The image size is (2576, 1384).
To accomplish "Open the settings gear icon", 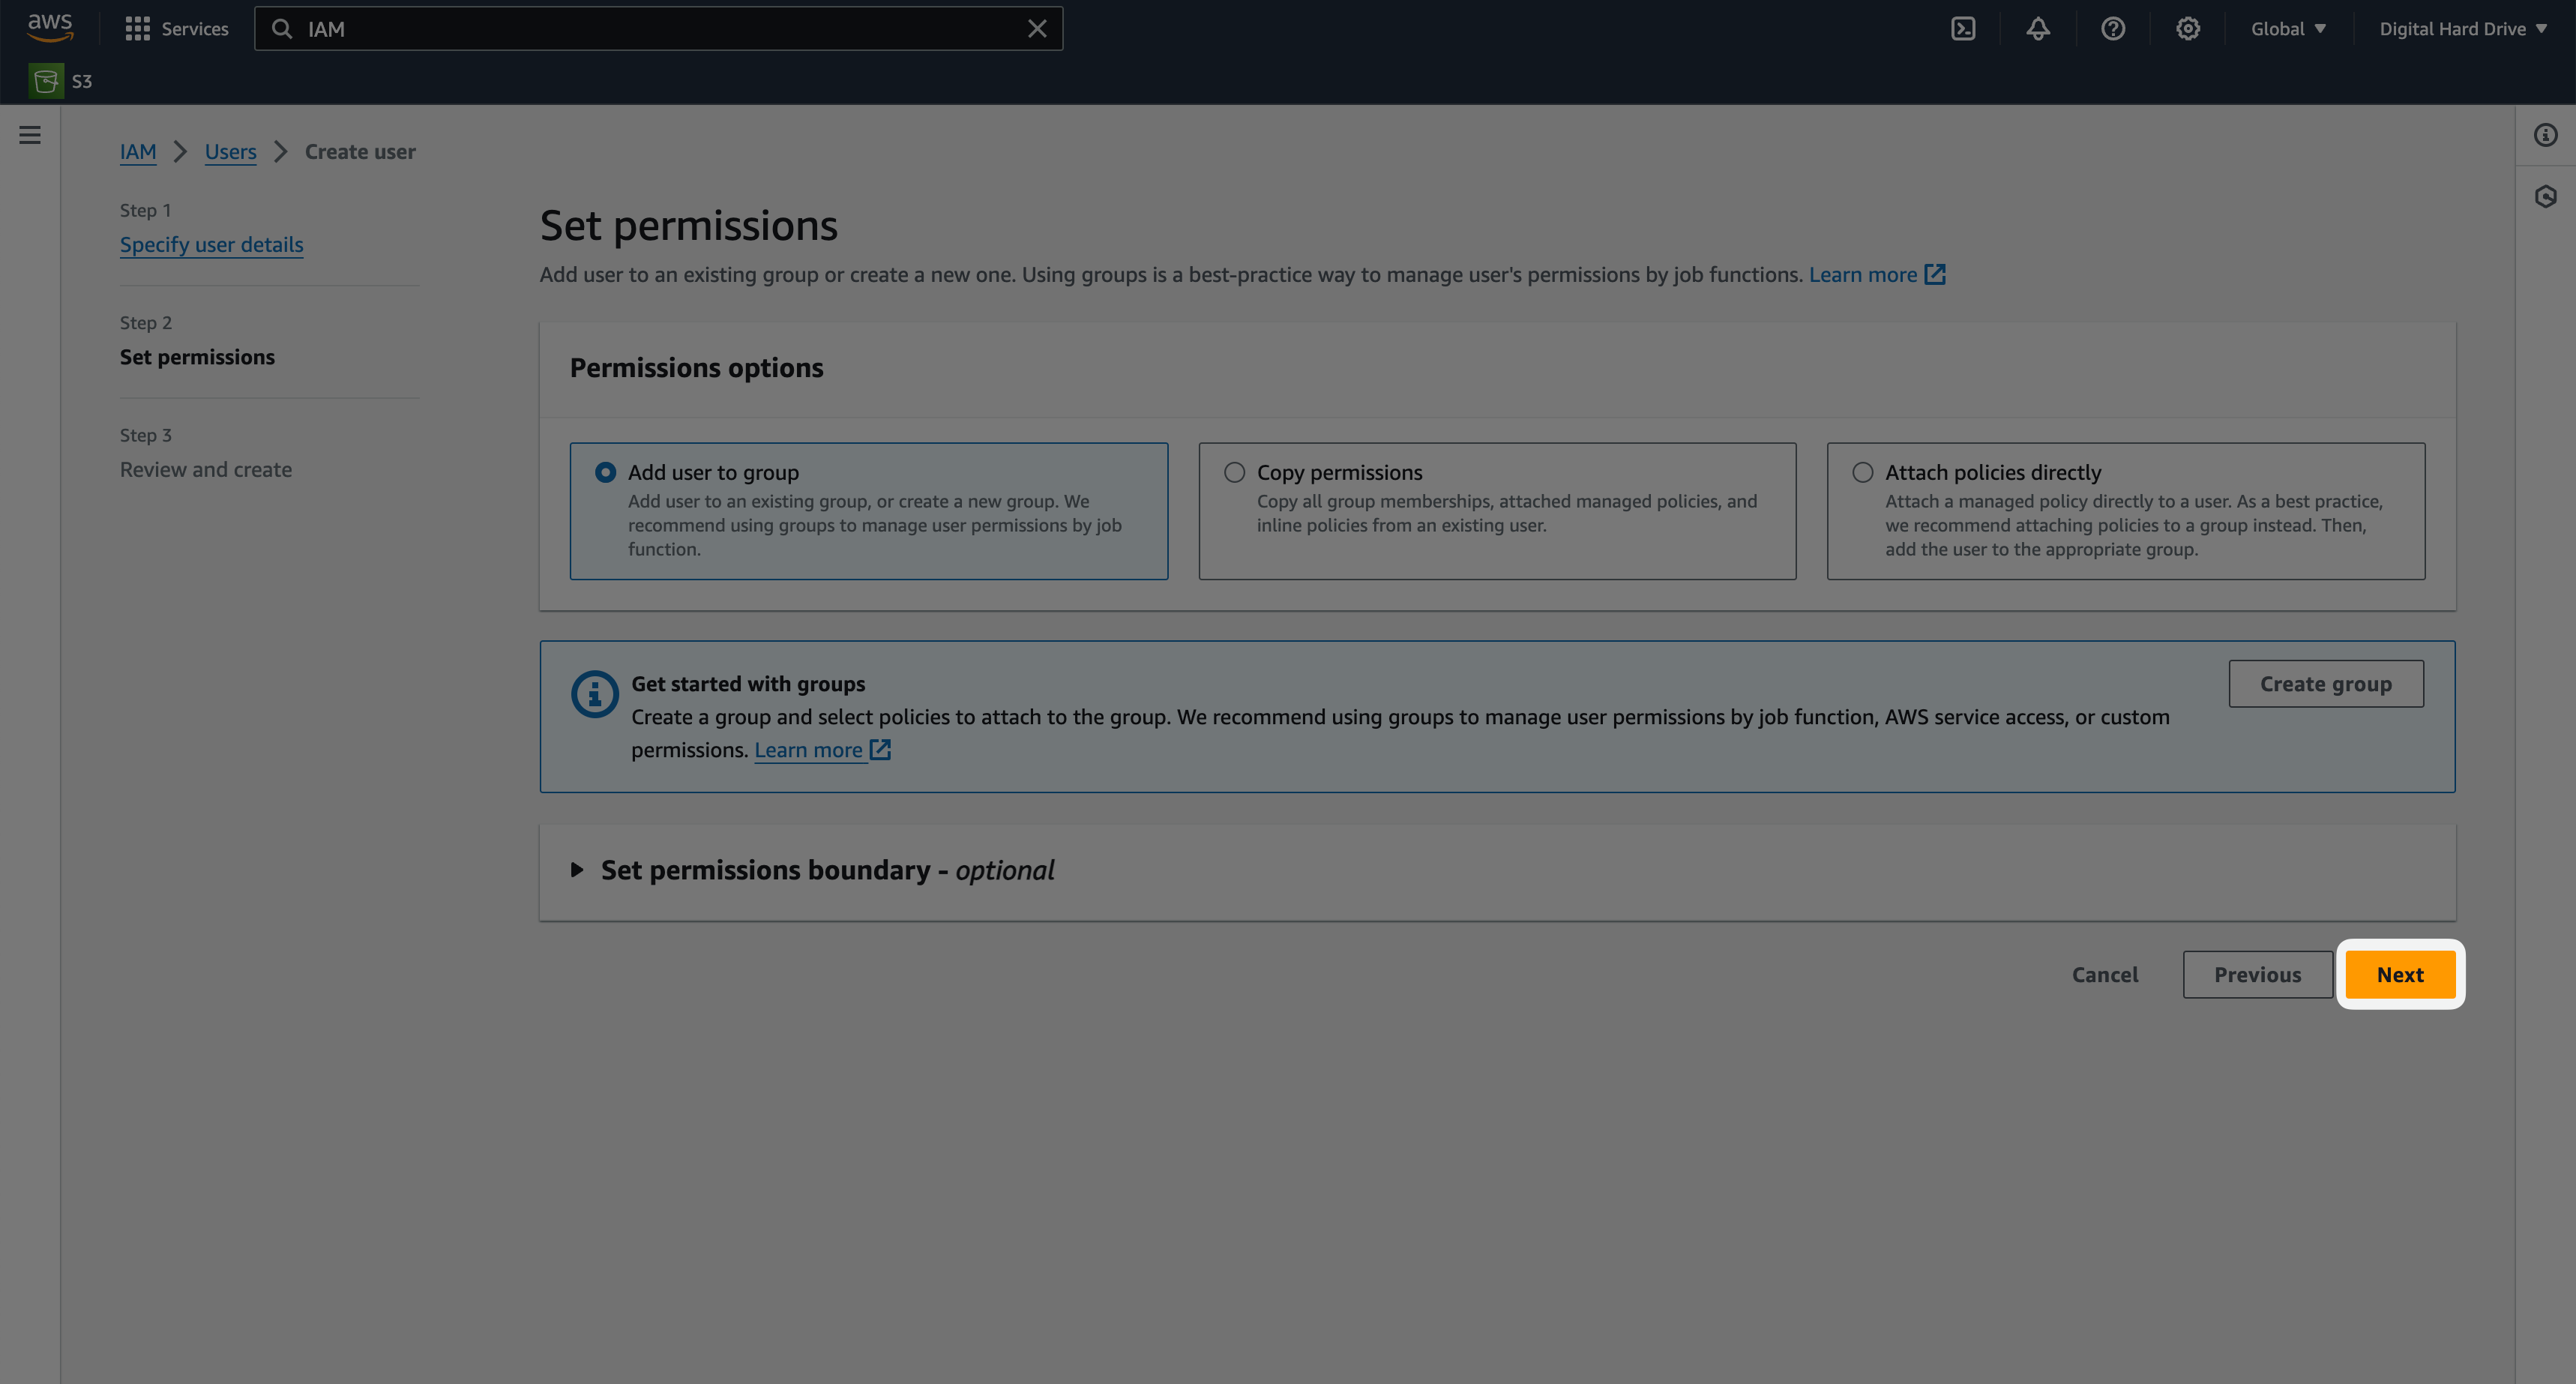I will 2187,29.
